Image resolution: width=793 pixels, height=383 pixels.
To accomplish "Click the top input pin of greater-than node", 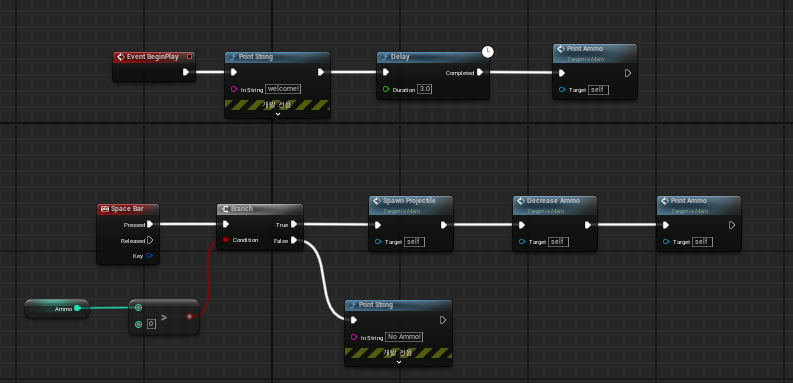I will pyautogui.click(x=139, y=308).
